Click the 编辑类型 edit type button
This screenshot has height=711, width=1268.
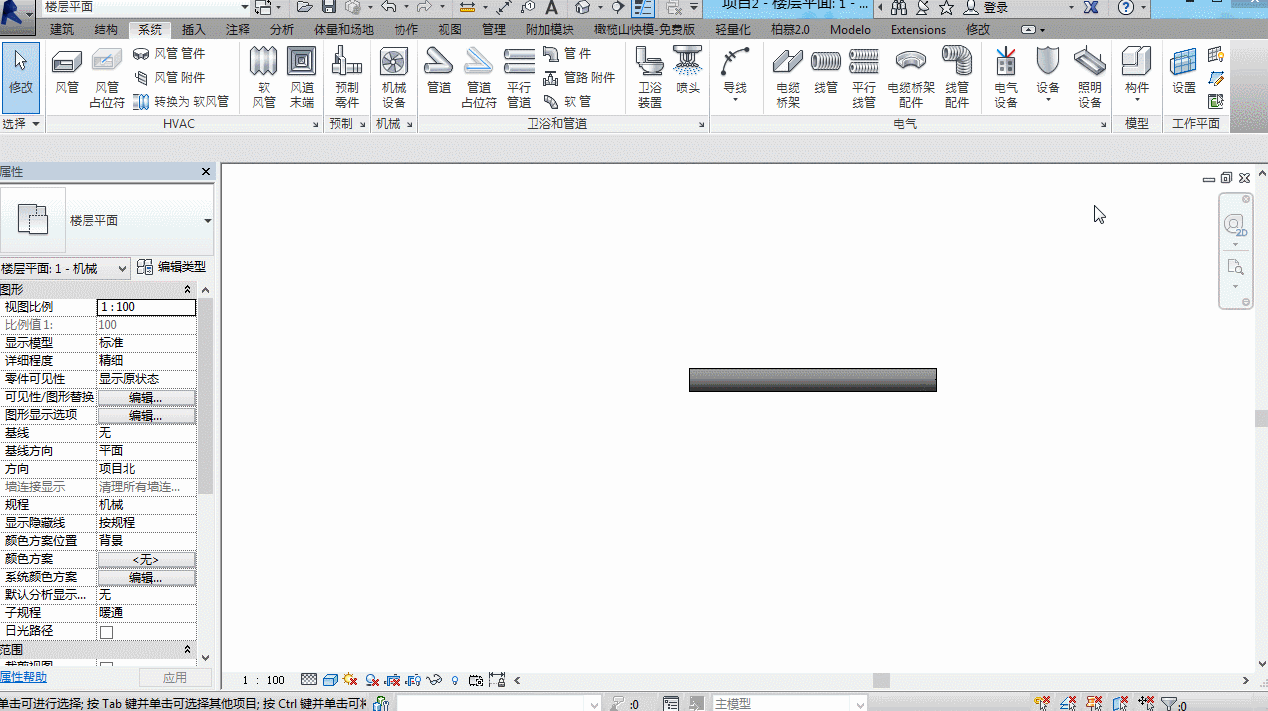coord(172,267)
